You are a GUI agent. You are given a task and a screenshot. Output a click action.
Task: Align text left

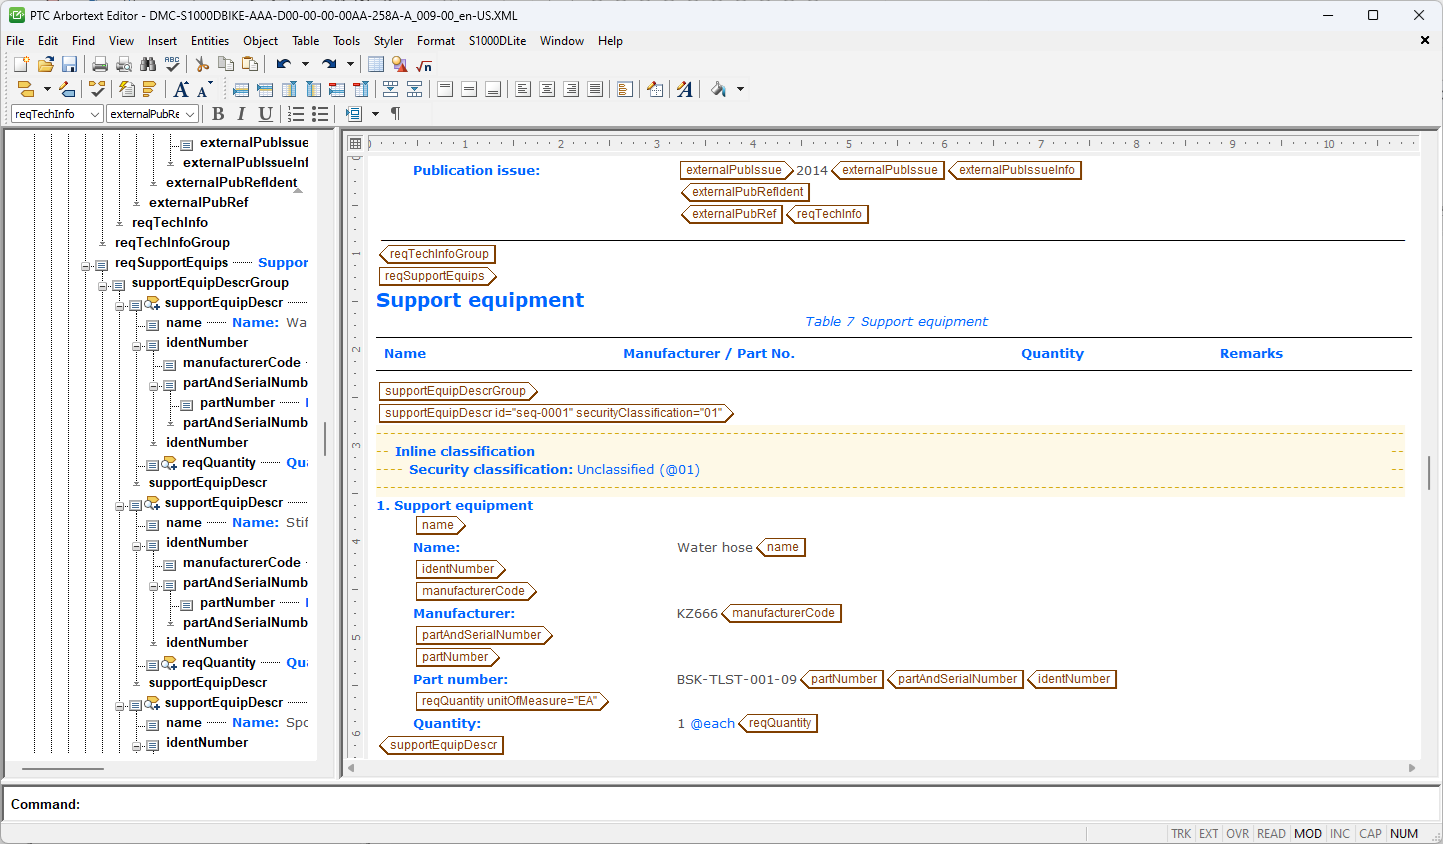coord(523,89)
